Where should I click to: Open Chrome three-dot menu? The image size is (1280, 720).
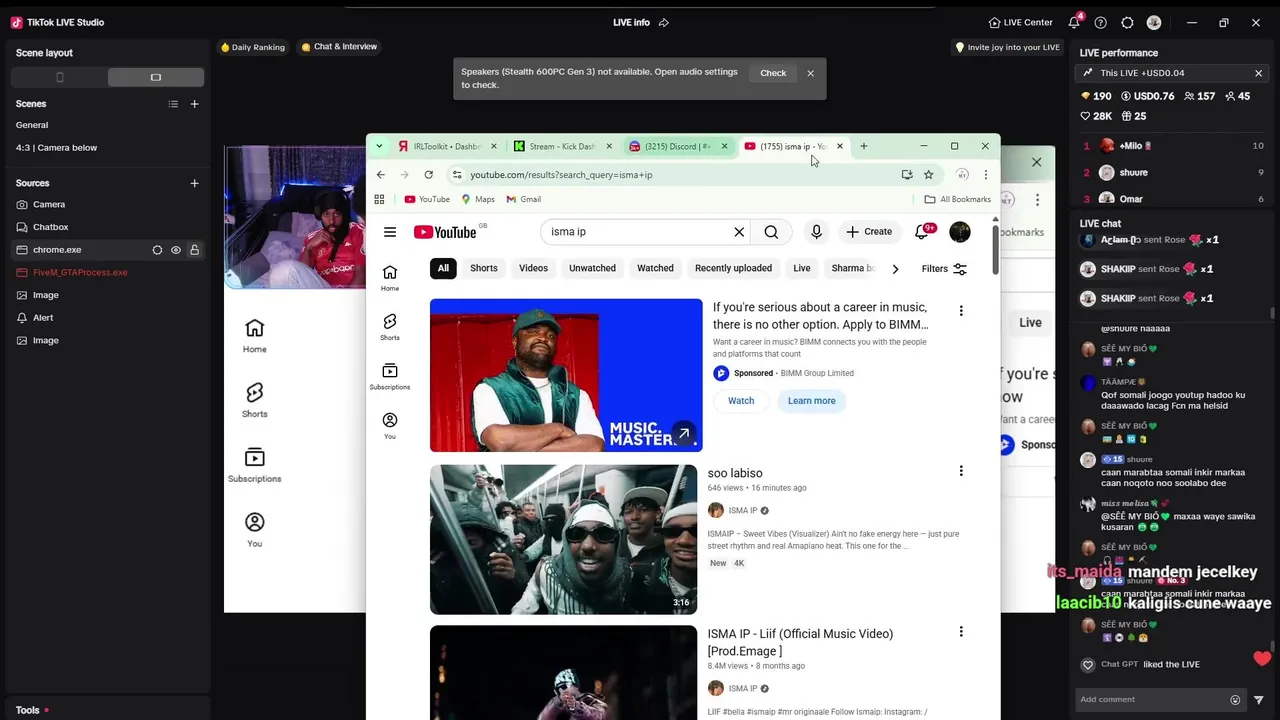985,175
